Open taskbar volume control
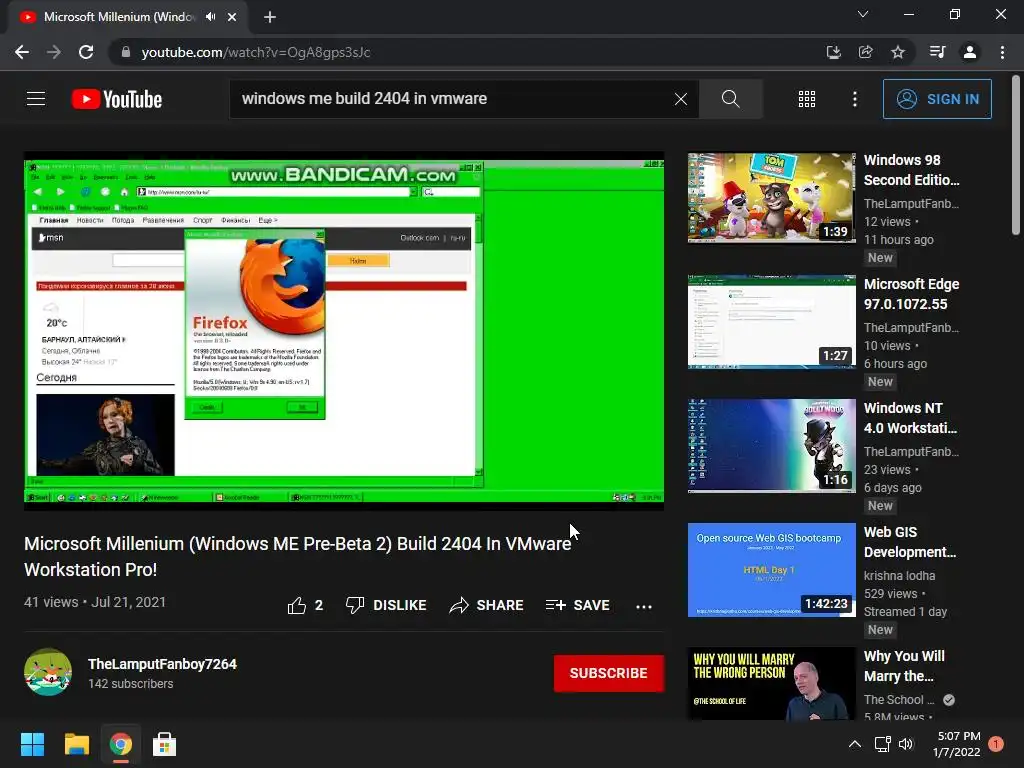The image size is (1024, 768). coord(906,744)
